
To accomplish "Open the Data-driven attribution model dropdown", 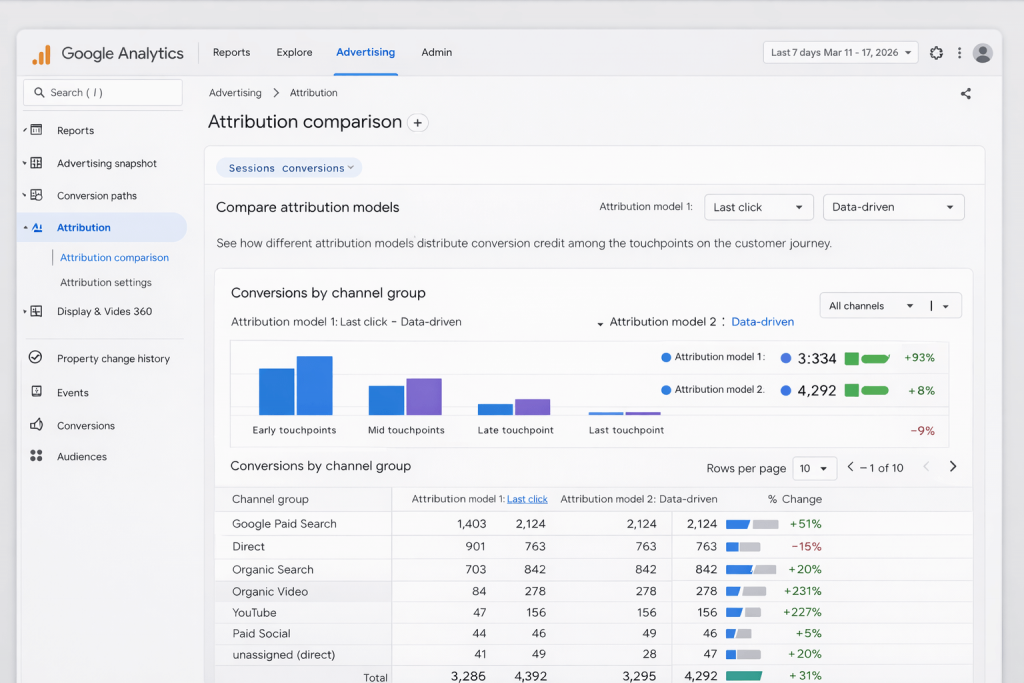I will (893, 207).
